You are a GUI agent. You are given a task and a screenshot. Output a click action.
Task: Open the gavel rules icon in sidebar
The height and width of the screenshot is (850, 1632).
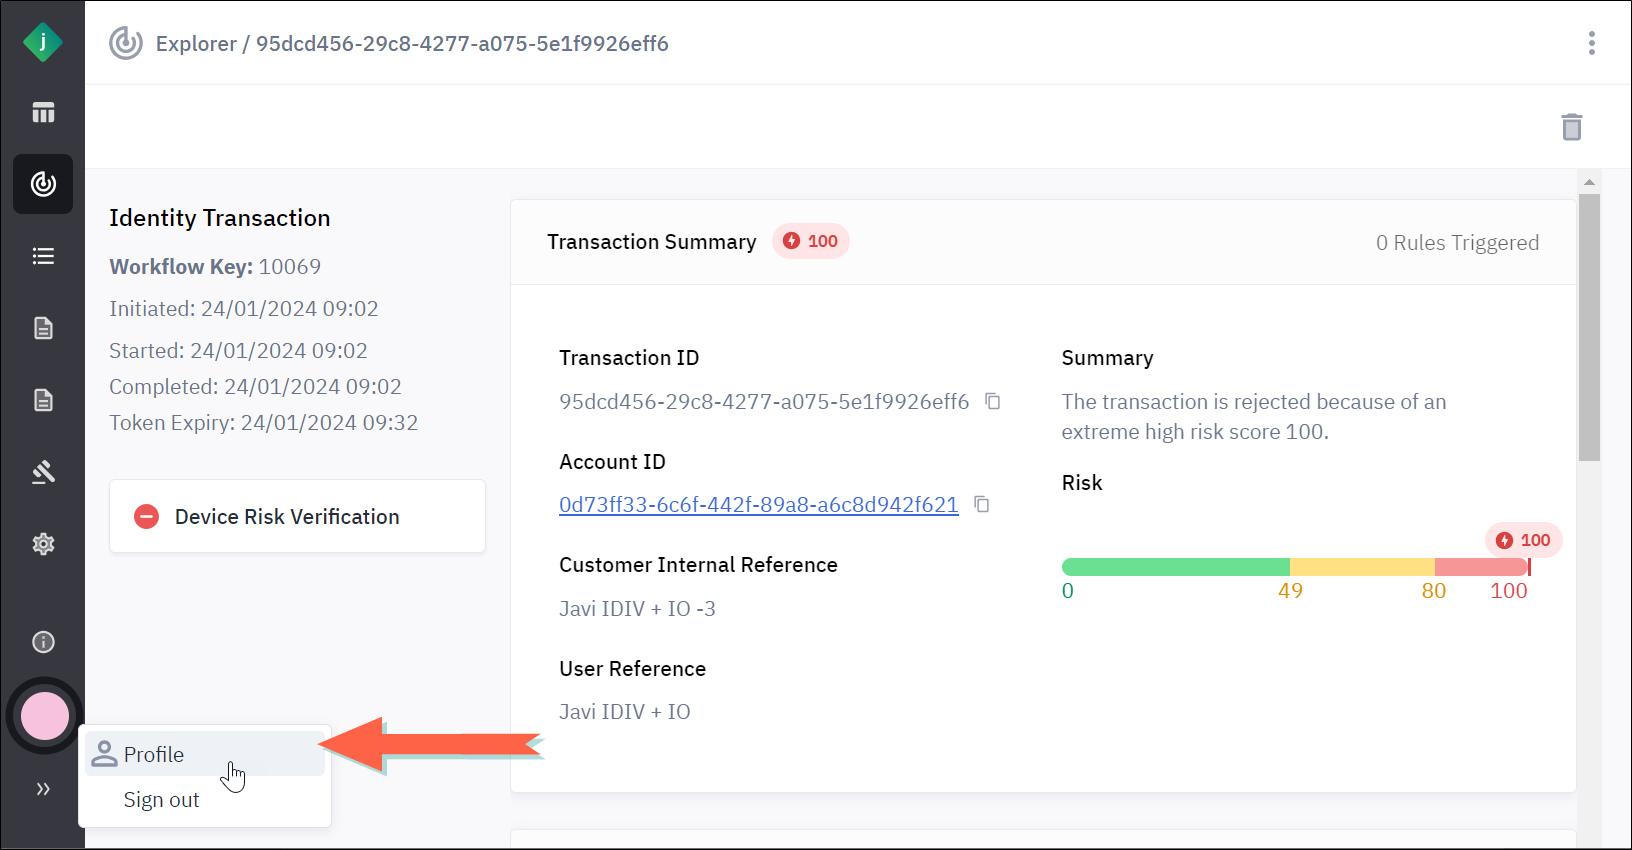click(x=43, y=472)
